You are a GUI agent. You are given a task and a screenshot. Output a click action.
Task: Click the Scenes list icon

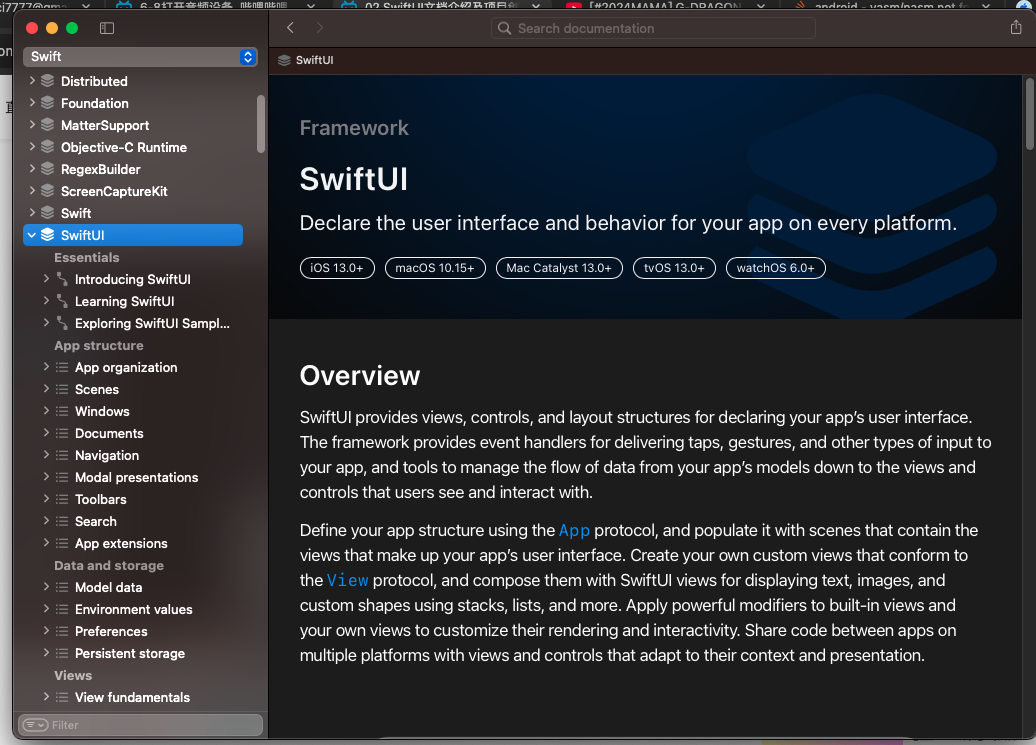click(x=62, y=389)
